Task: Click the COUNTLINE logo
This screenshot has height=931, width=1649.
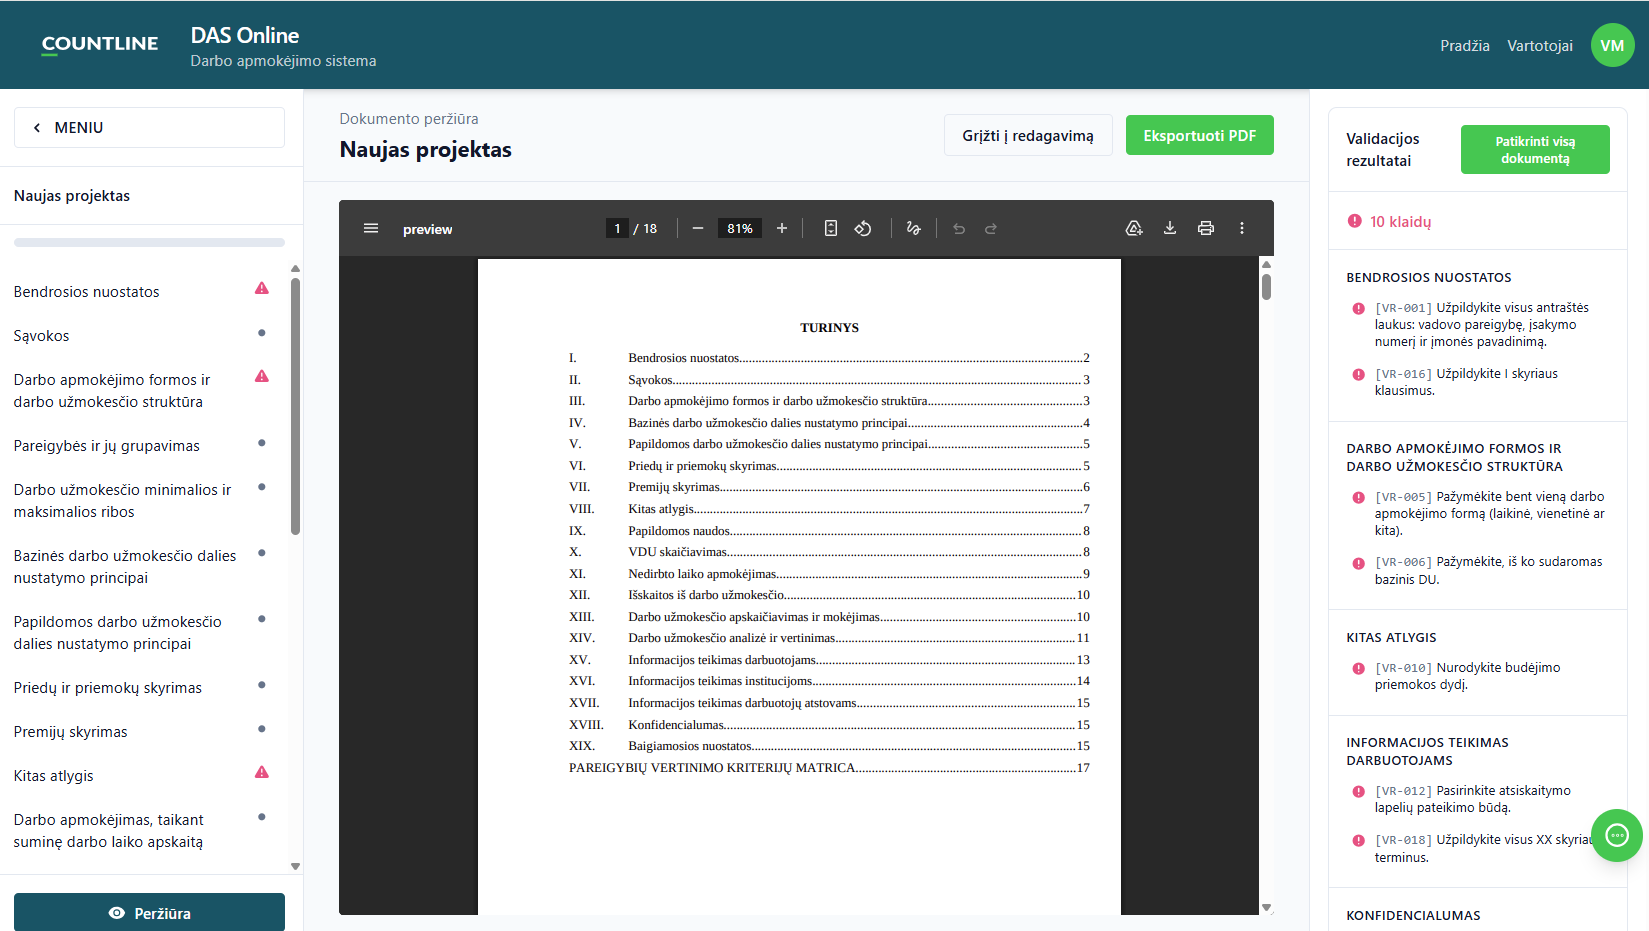Action: 100,44
